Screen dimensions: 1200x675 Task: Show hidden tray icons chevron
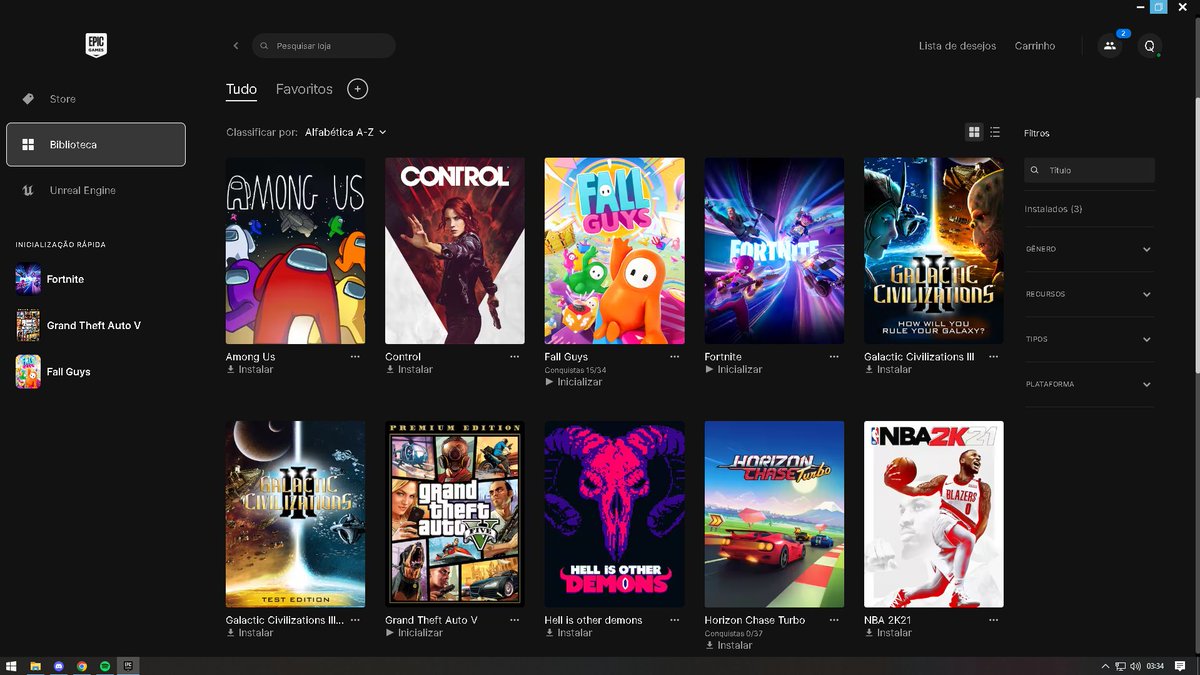[1105, 666]
